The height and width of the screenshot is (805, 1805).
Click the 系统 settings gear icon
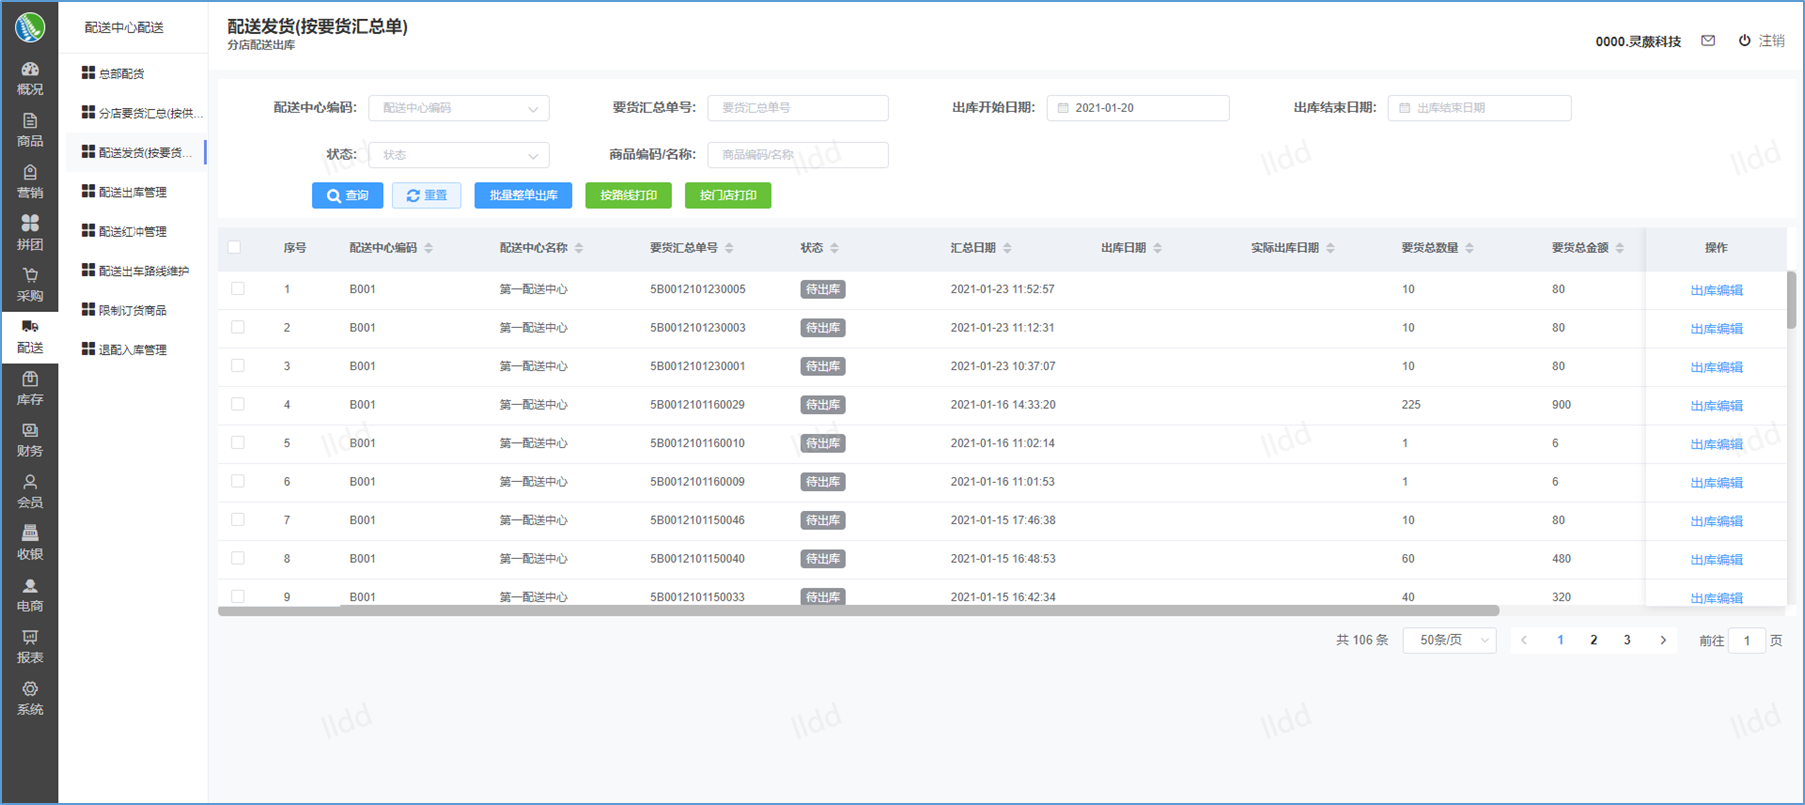pos(30,698)
